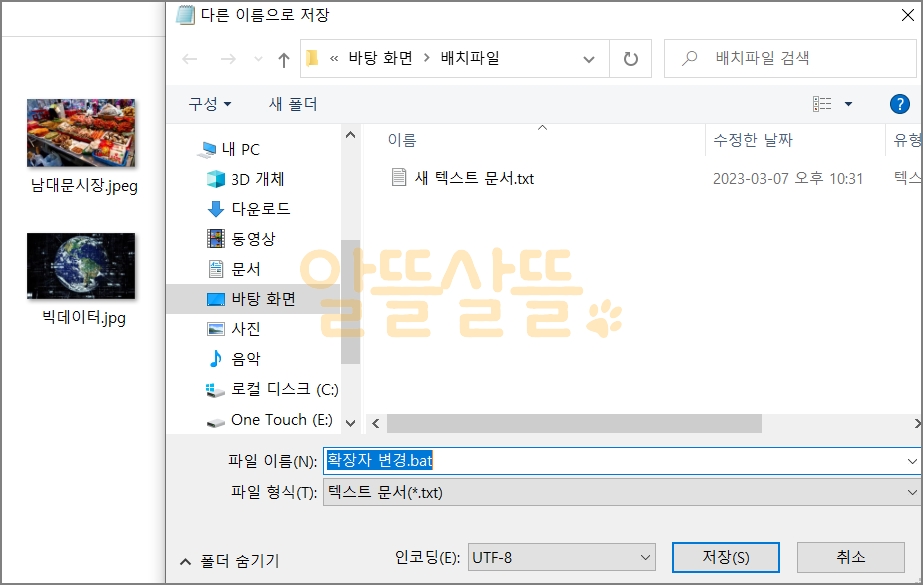The height and width of the screenshot is (585, 923).
Task: Select the One Touch (E:) drive
Action: (x=281, y=420)
